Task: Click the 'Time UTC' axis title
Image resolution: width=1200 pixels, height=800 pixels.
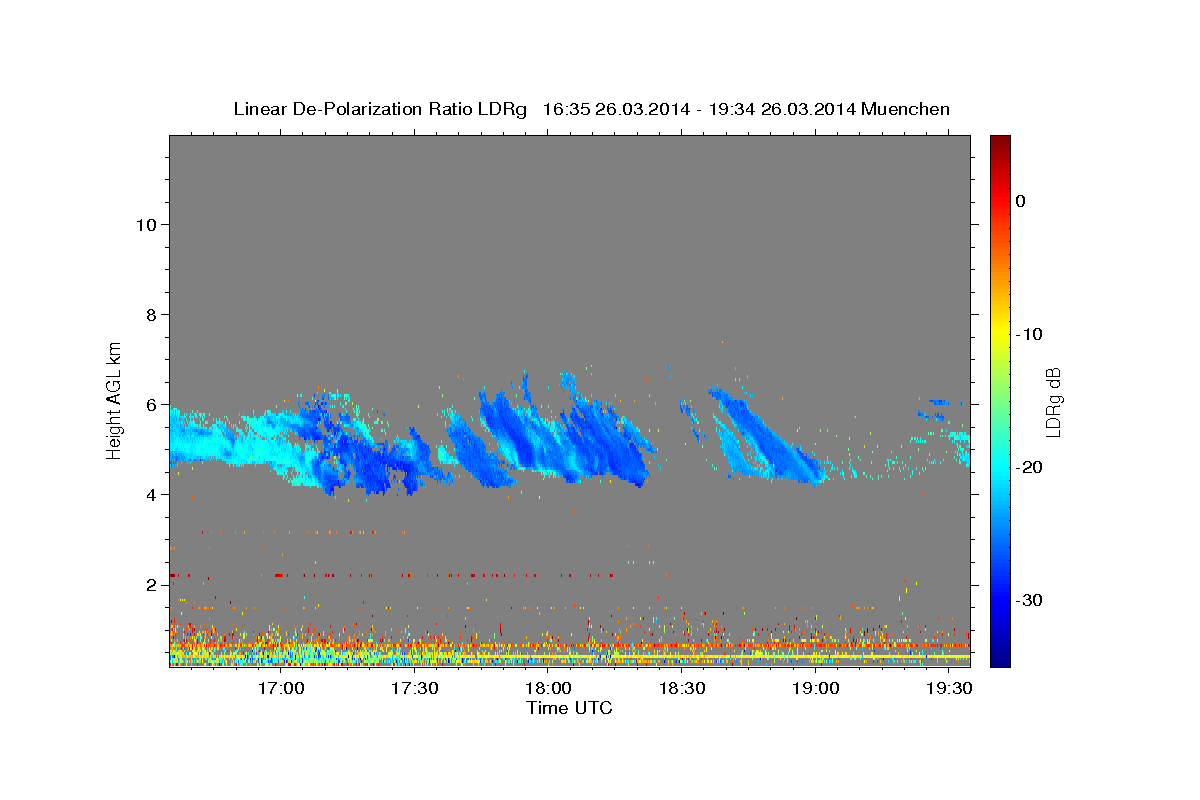Action: [x=569, y=708]
